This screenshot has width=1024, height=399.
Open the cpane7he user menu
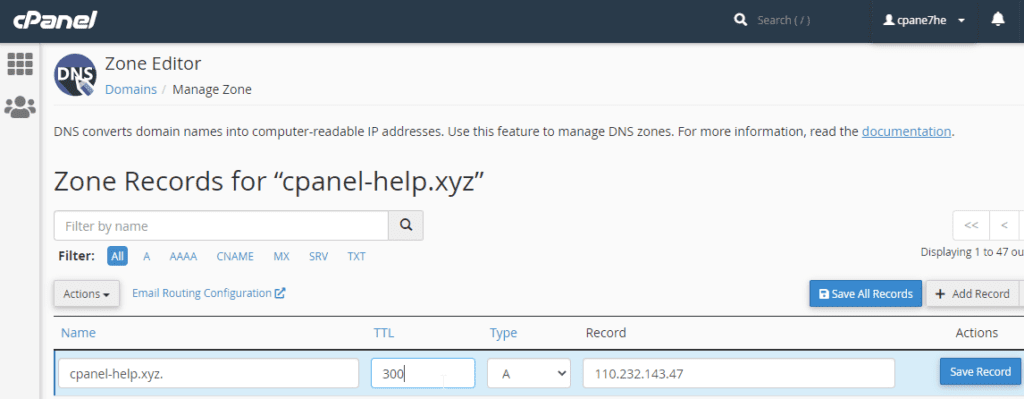tap(923, 21)
